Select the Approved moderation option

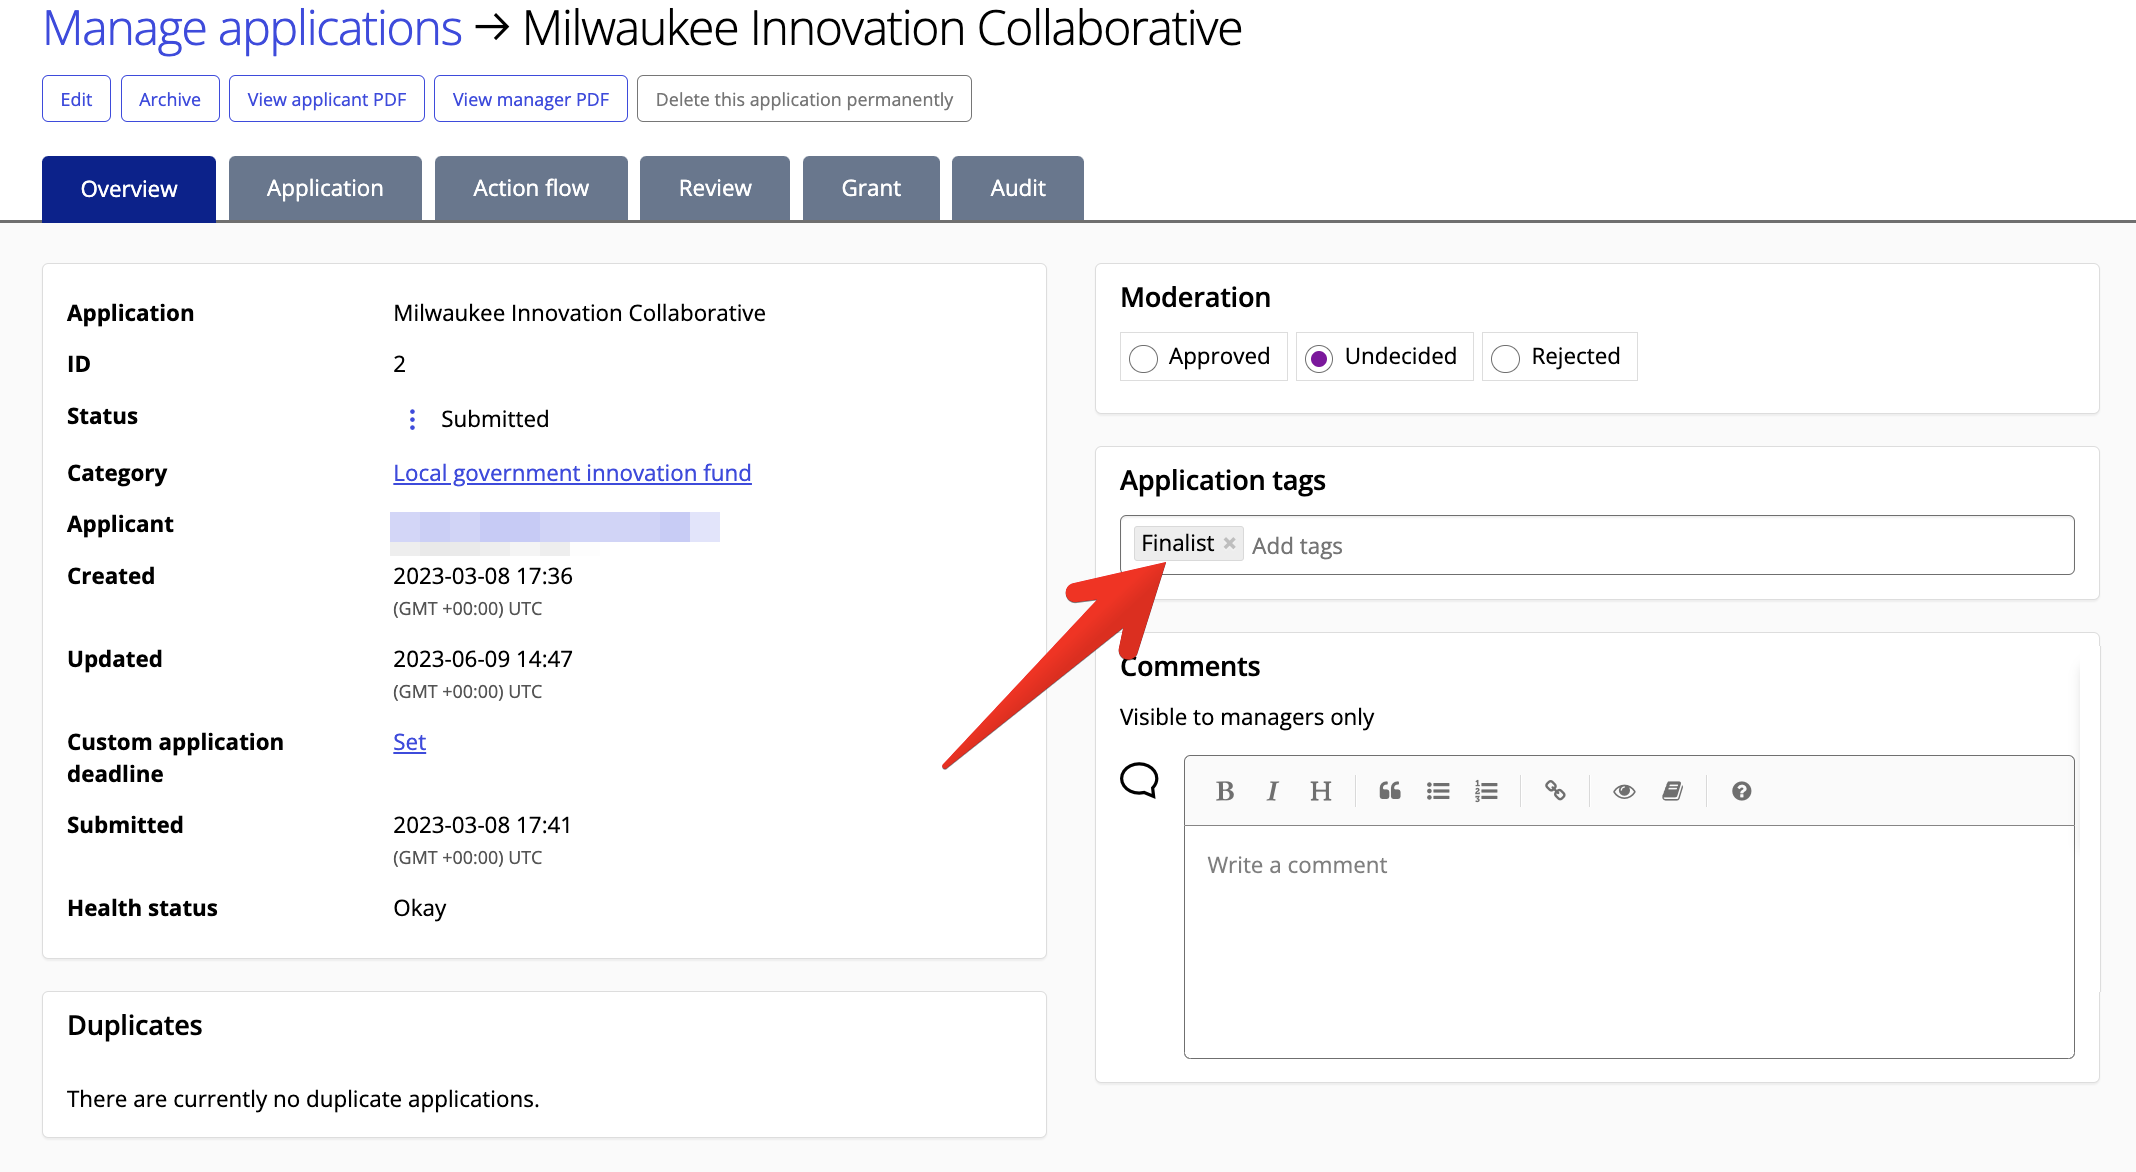pos(1144,357)
